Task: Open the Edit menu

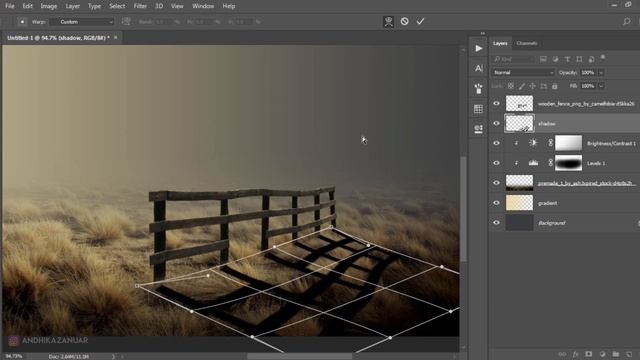Action: click(x=27, y=6)
